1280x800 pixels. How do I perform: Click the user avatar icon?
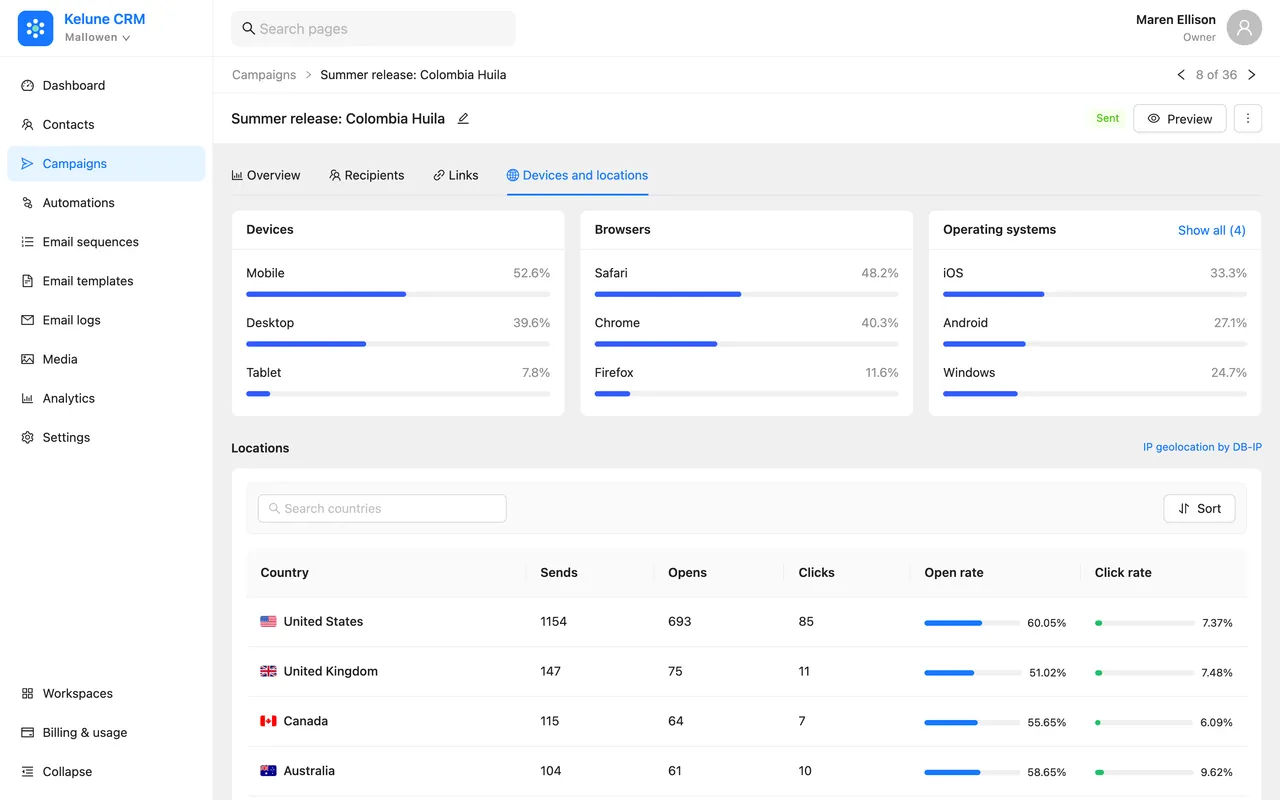(x=1244, y=29)
